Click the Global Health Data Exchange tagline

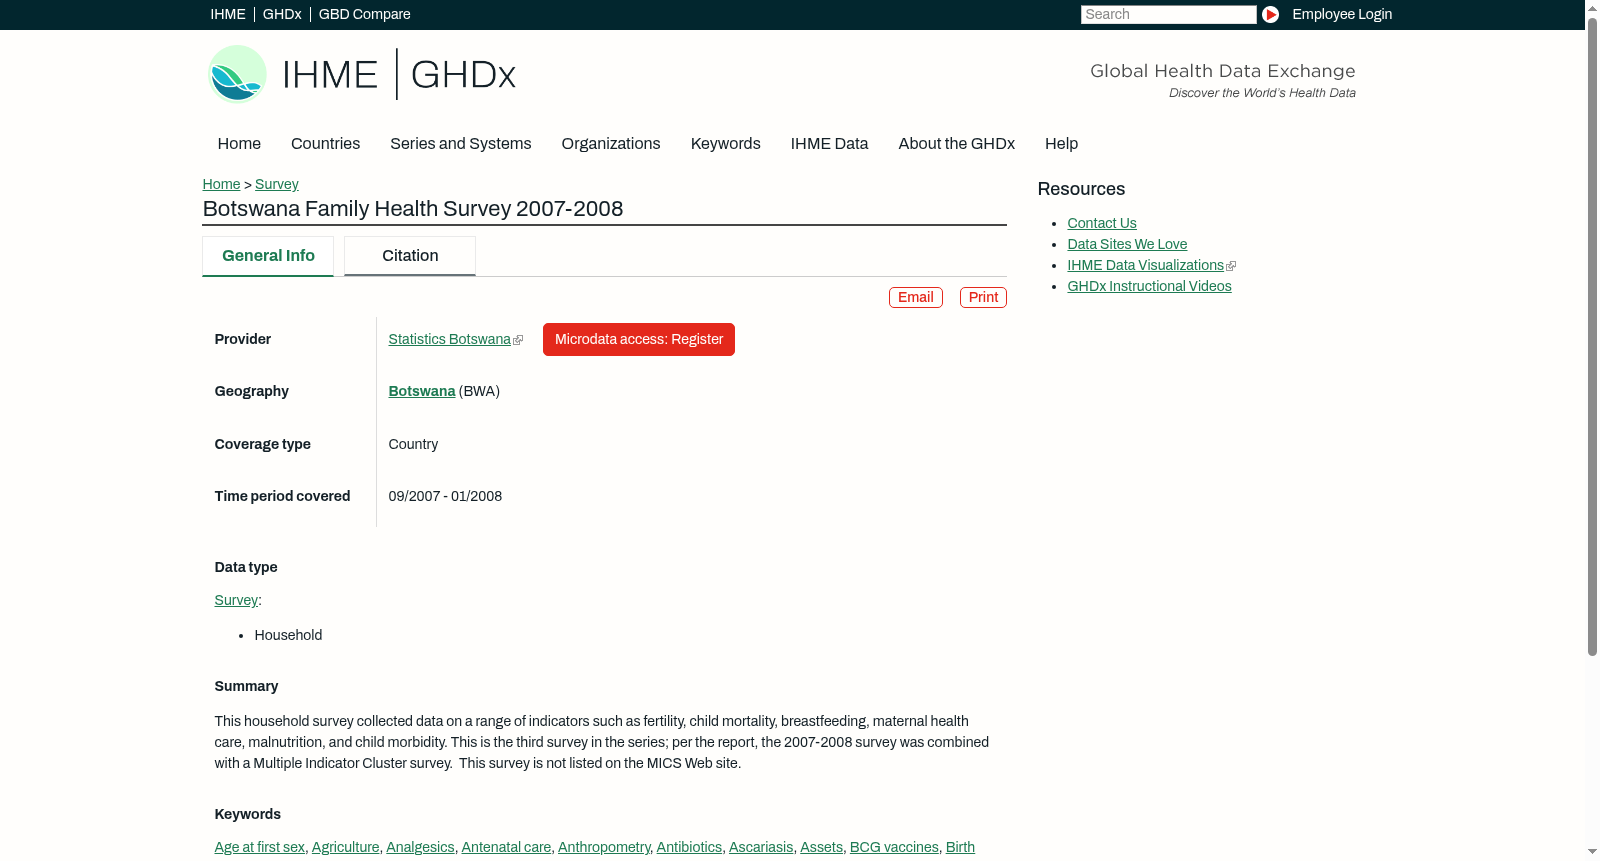1222,71
